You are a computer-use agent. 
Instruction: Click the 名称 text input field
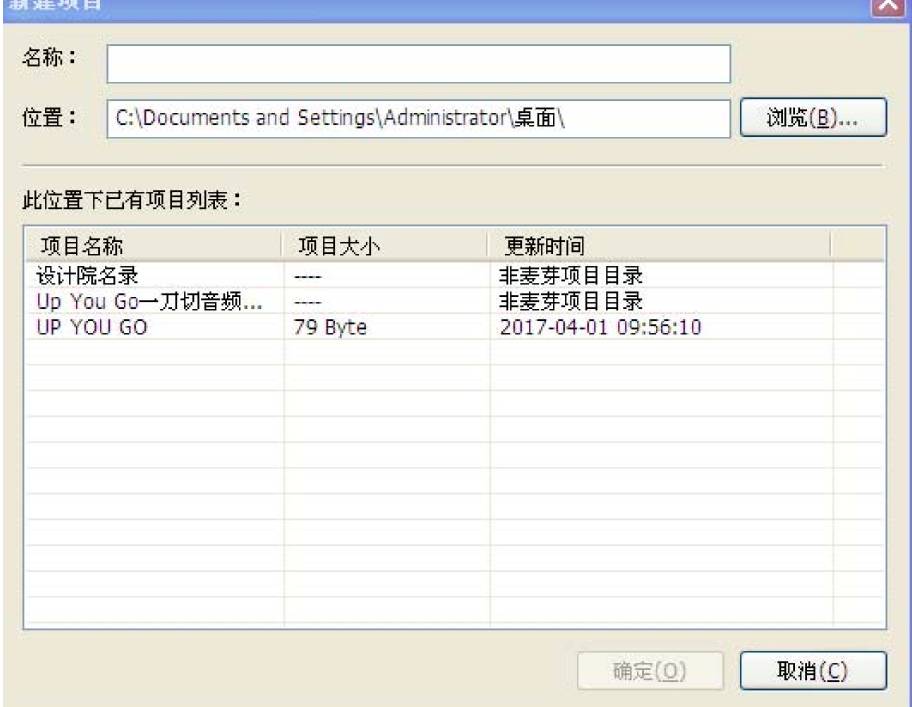coord(418,64)
